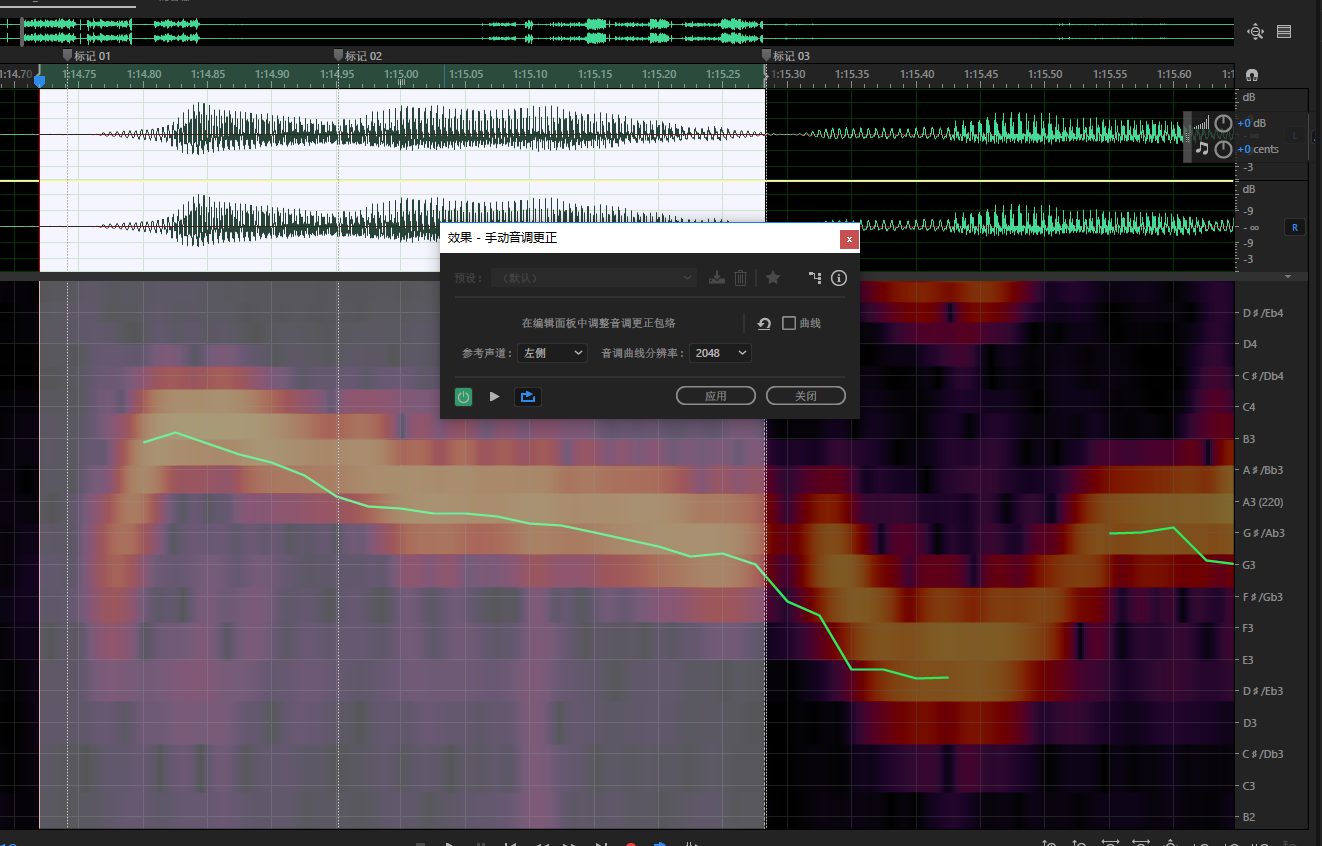Toggle the snapping magnet icon
1322x846 pixels.
click(1251, 75)
